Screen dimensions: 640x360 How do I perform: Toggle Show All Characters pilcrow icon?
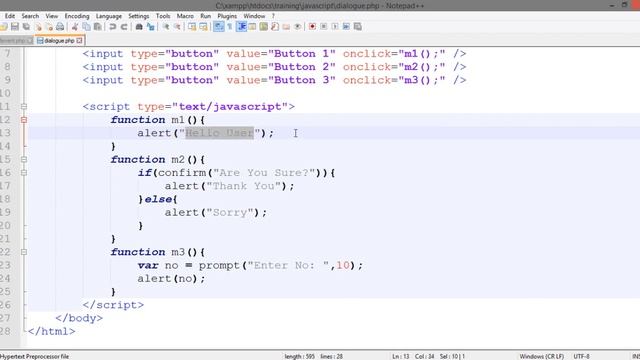[230, 27]
